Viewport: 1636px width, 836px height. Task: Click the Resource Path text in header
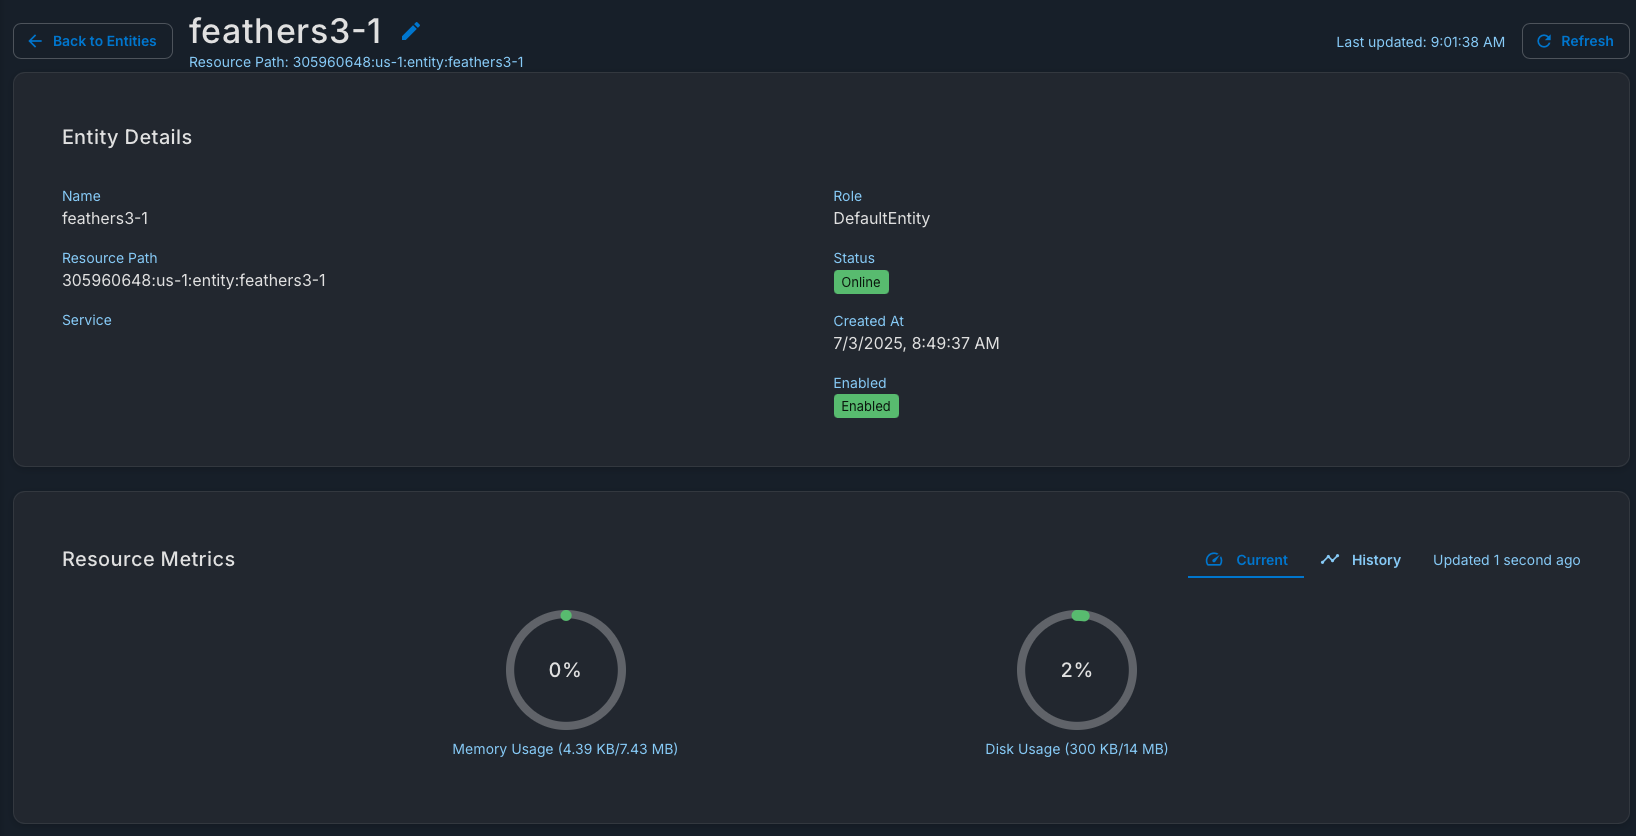point(356,62)
